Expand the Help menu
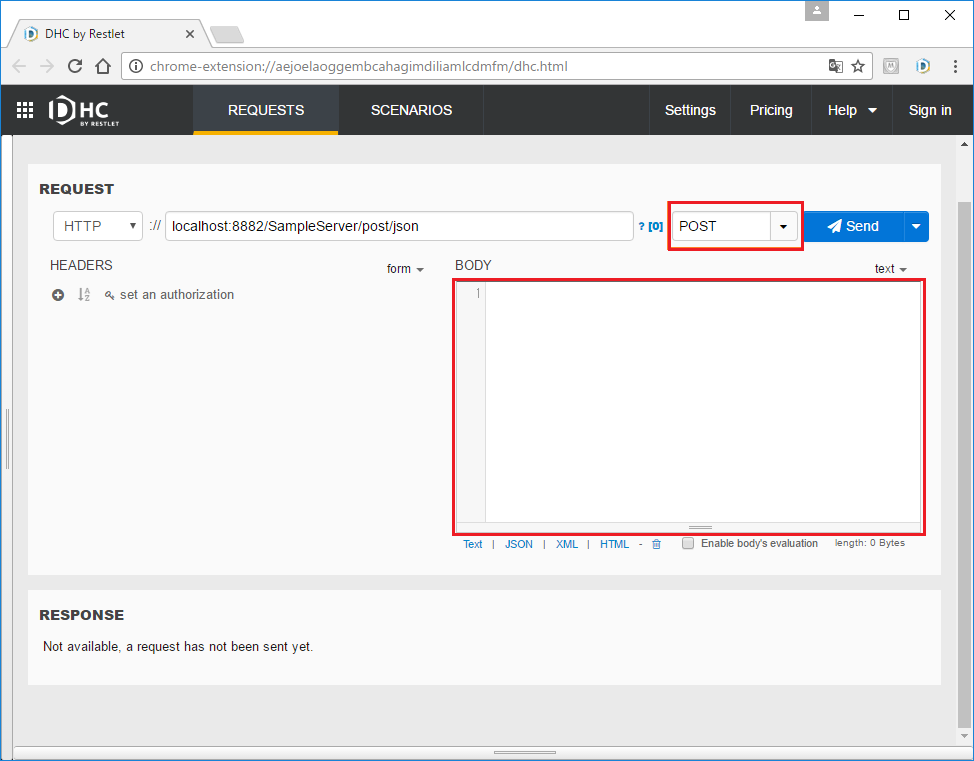Viewport: 974px width, 761px height. [x=852, y=111]
